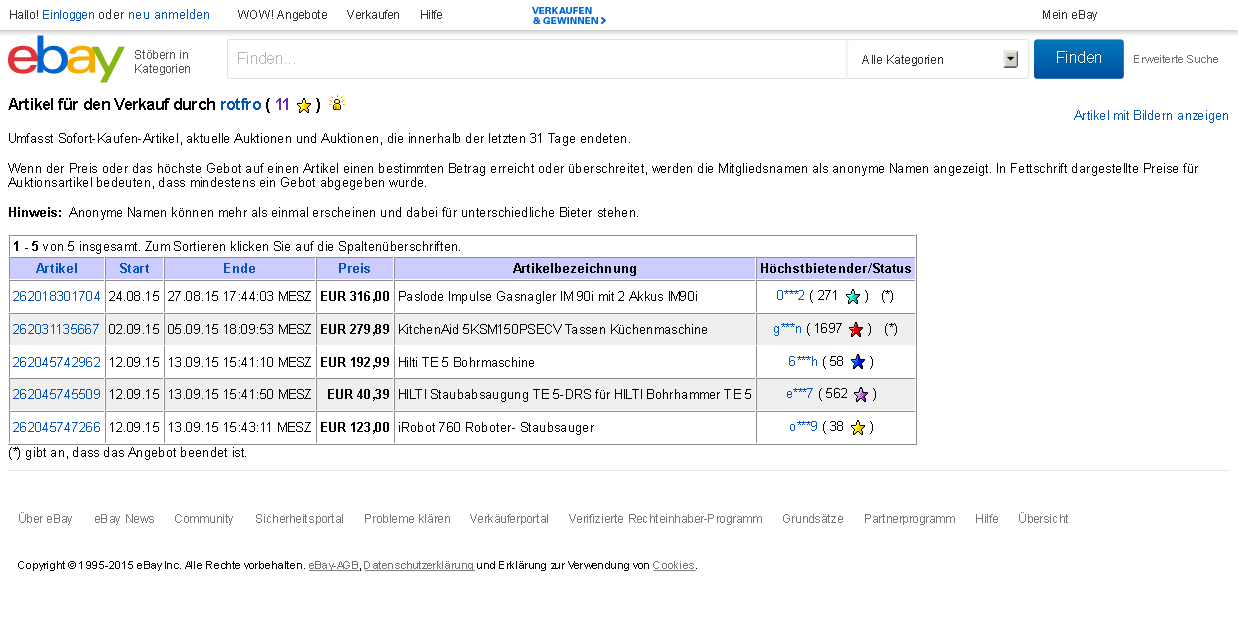Open seller profile rotfro
The width and height of the screenshot is (1238, 621).
[240, 105]
